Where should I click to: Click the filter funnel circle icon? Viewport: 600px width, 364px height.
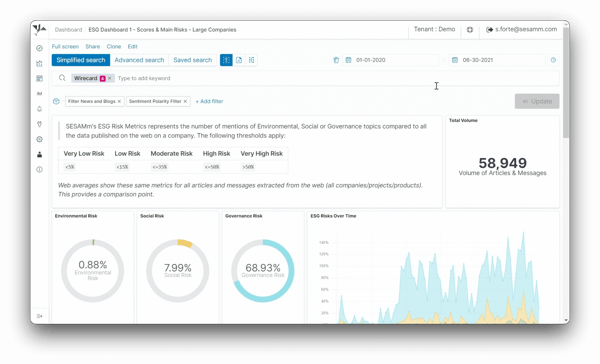[x=56, y=101]
